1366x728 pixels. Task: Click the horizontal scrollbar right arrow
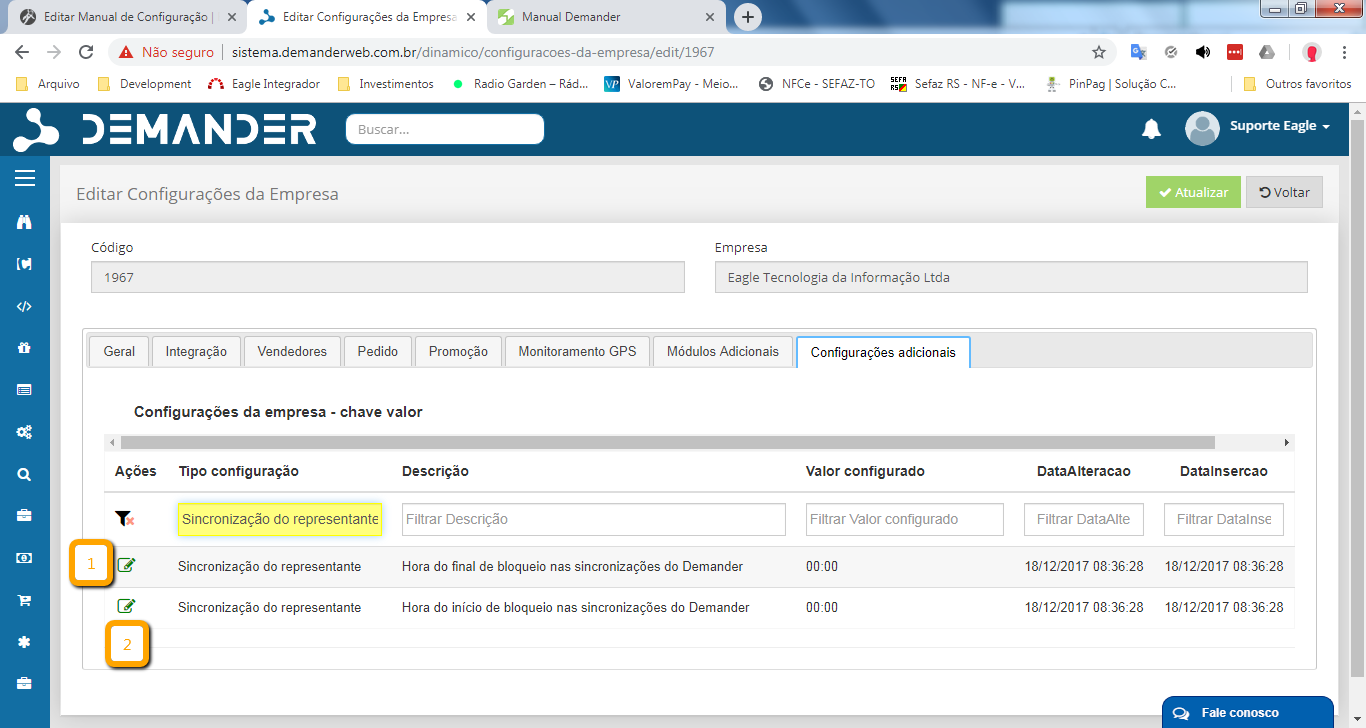coord(1287,442)
